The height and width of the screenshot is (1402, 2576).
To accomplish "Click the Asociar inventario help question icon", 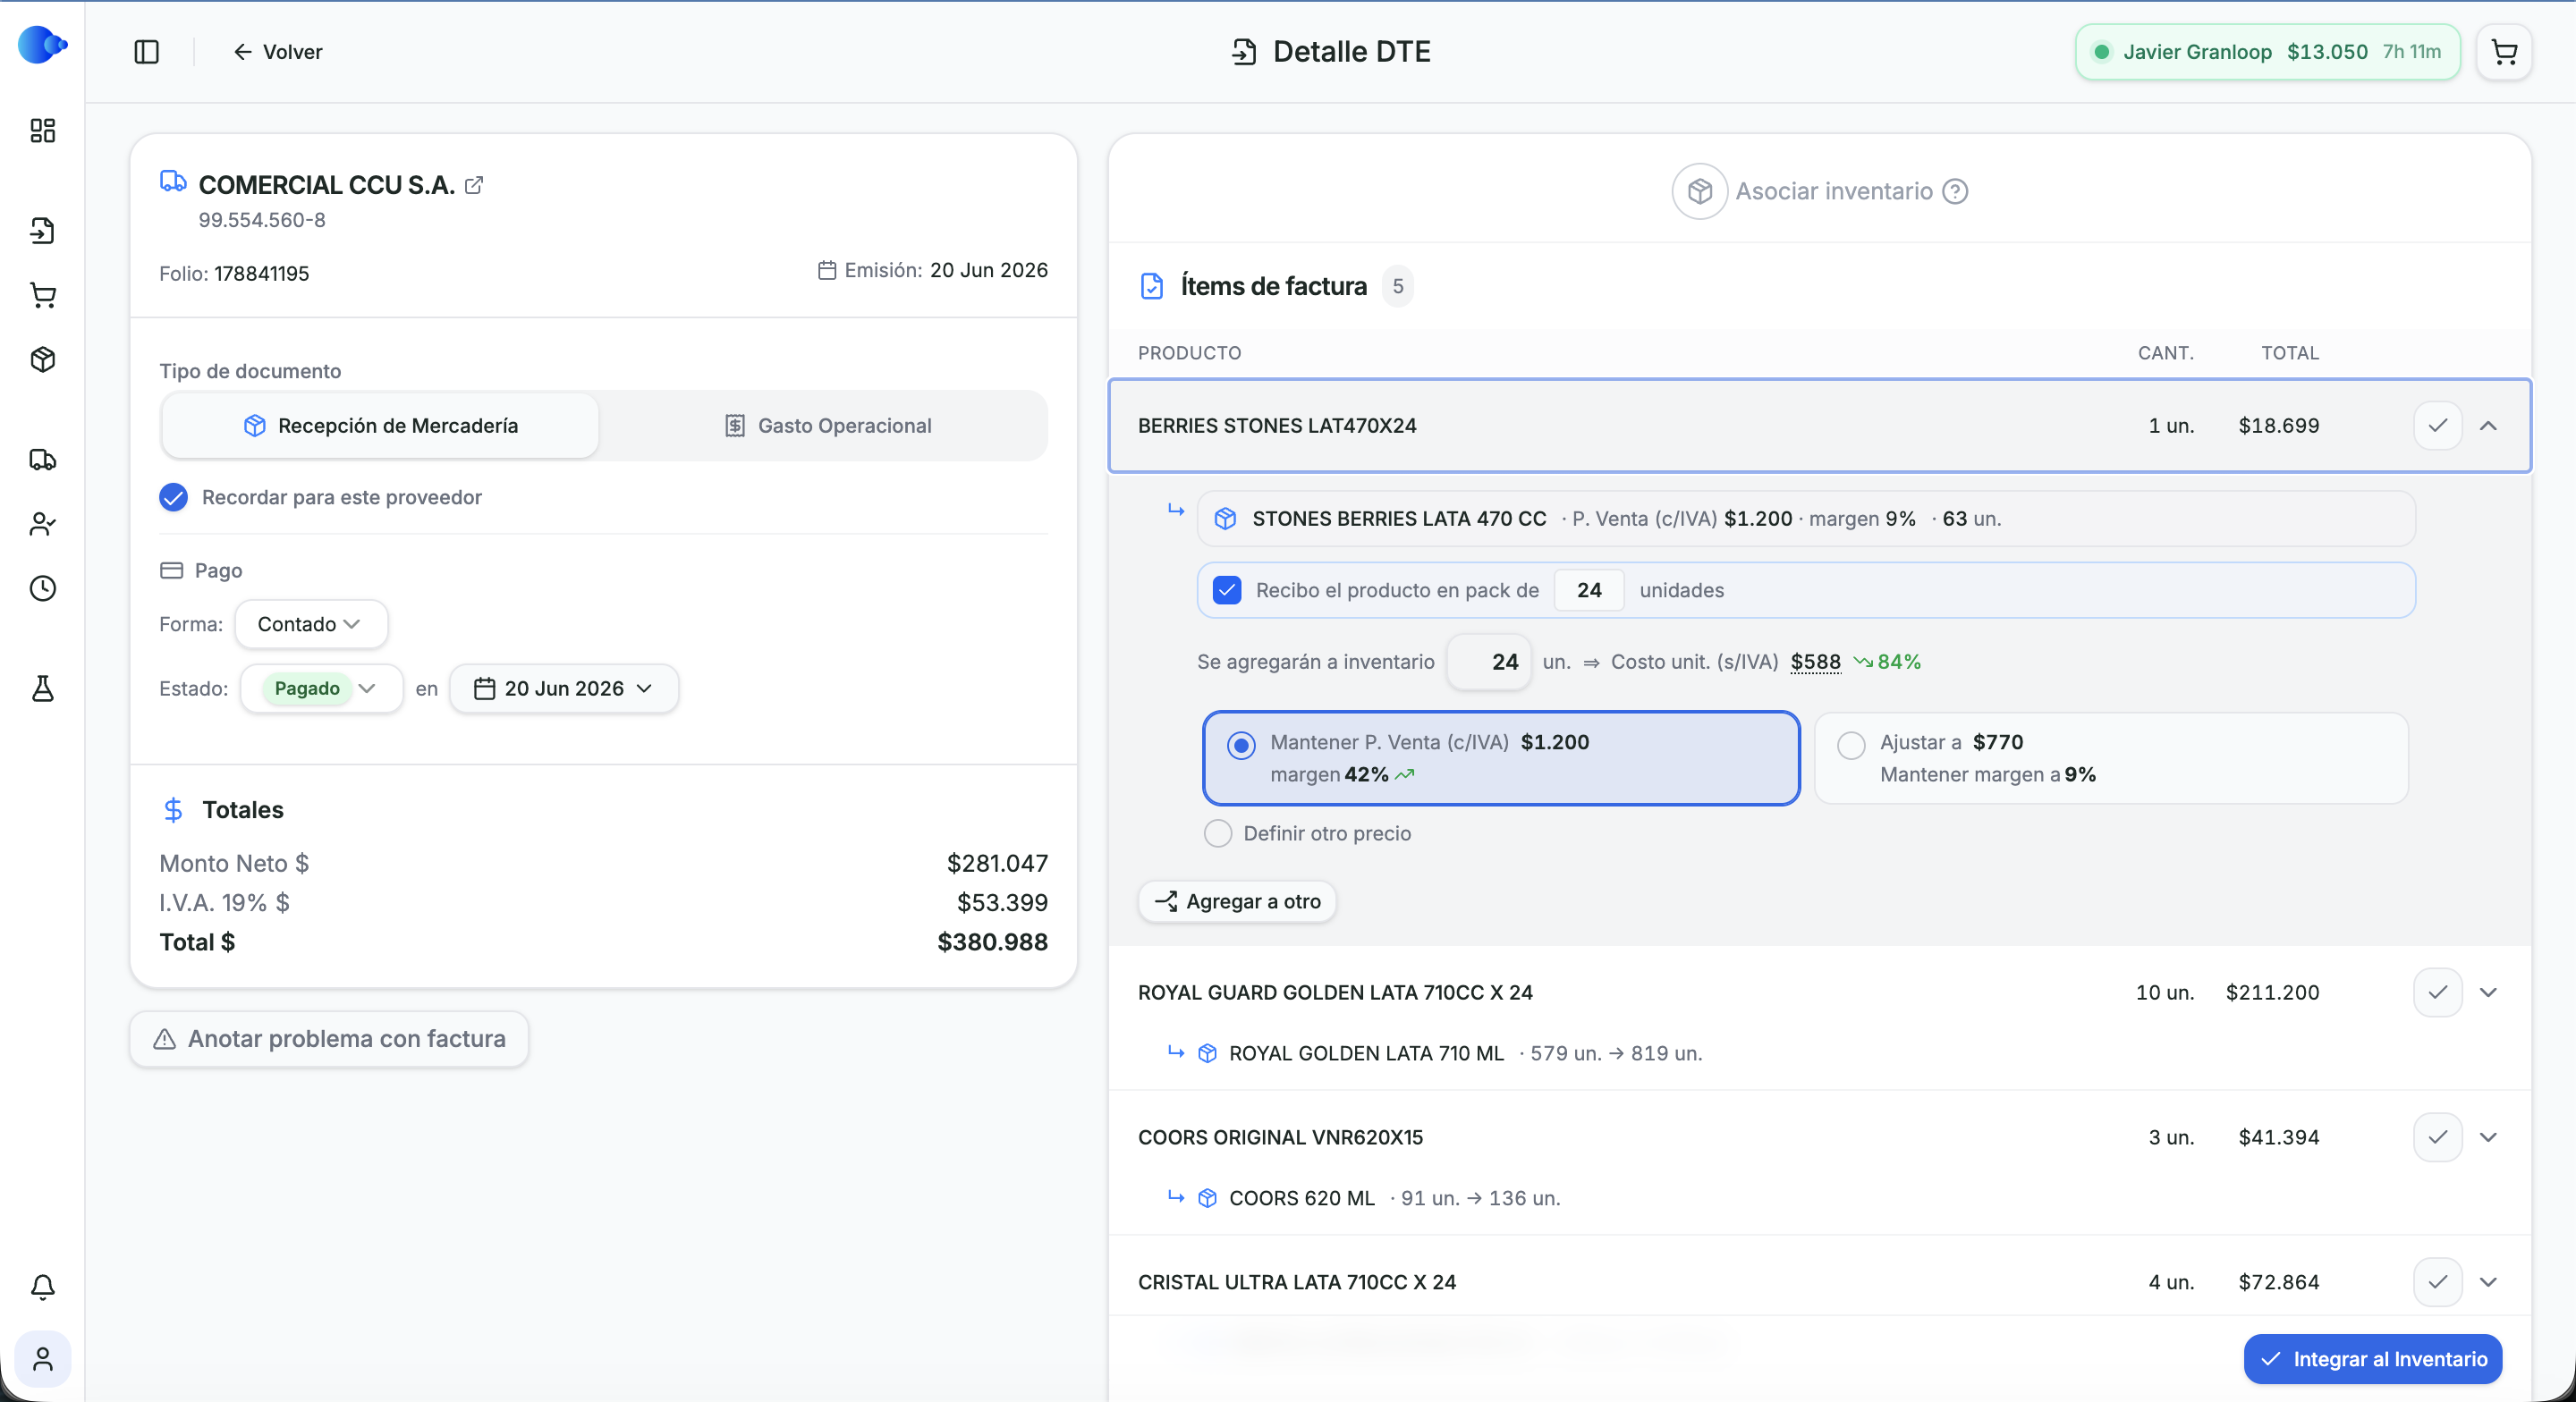I will [1955, 191].
